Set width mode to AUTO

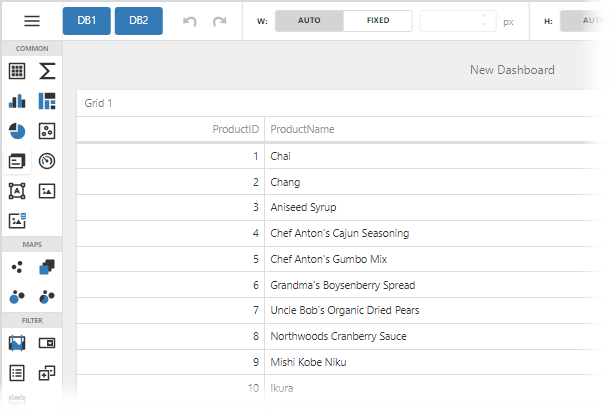(309, 21)
